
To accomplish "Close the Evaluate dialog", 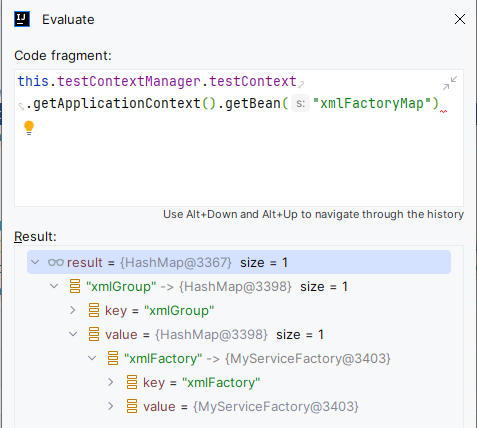I will click(460, 19).
